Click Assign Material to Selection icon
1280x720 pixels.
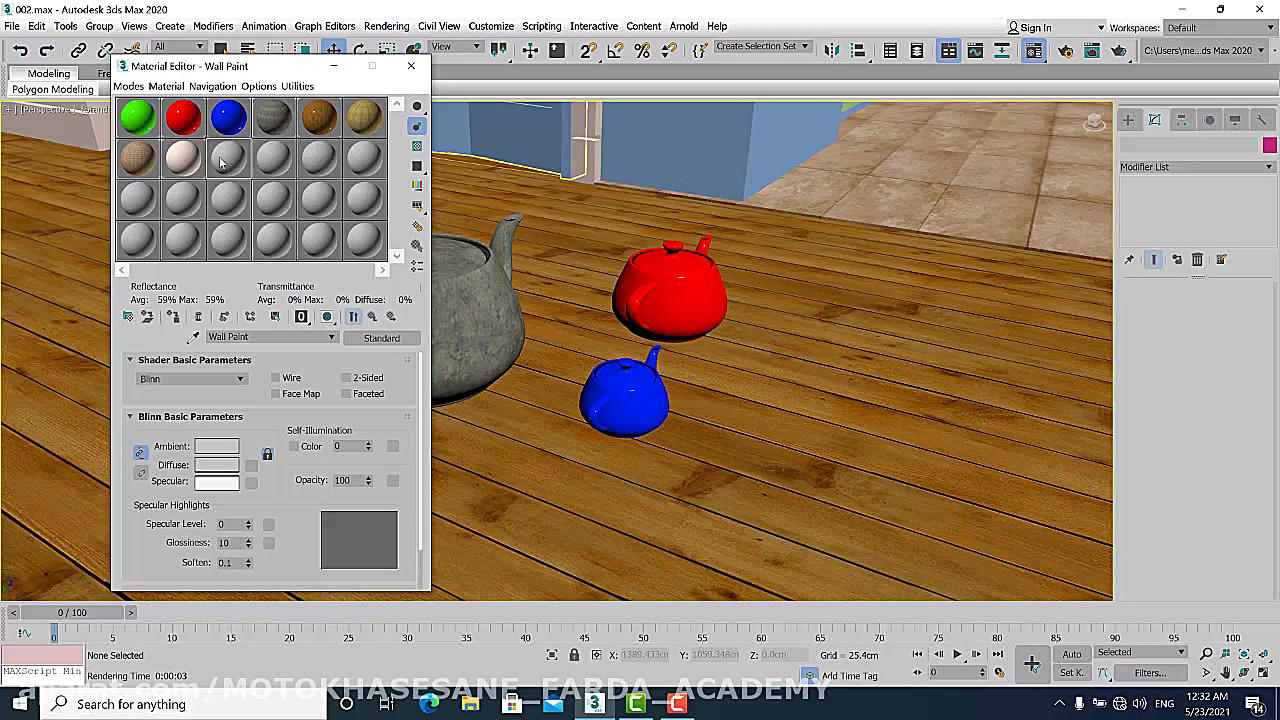pos(173,317)
